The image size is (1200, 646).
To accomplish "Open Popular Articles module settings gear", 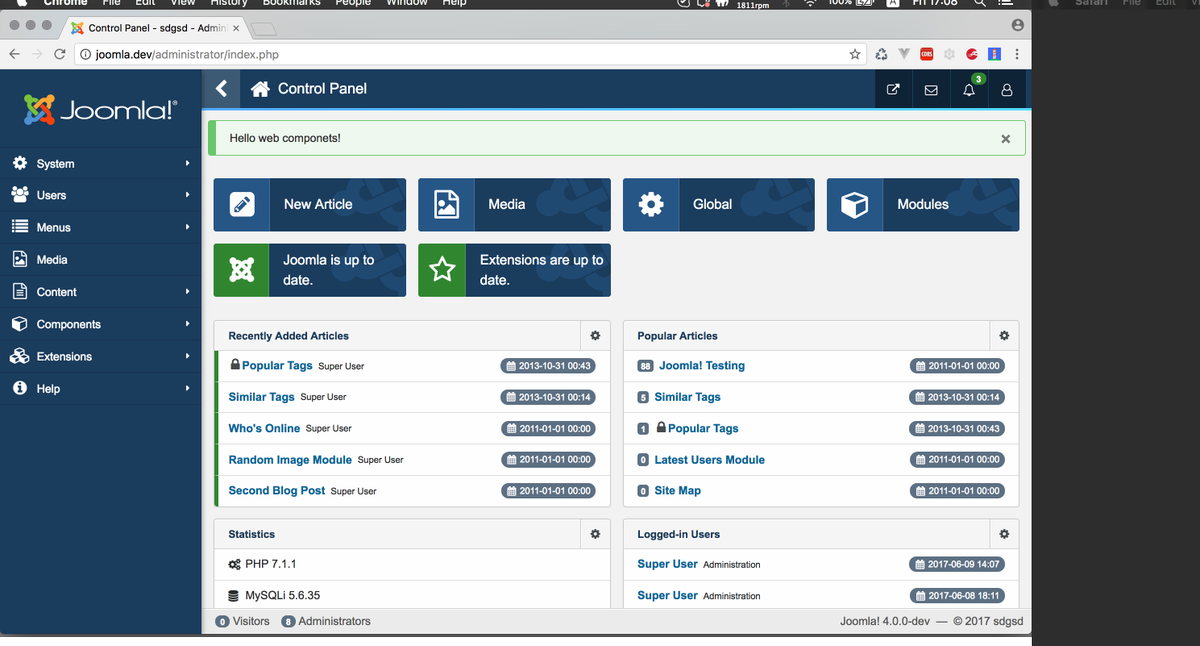I will tap(1004, 336).
